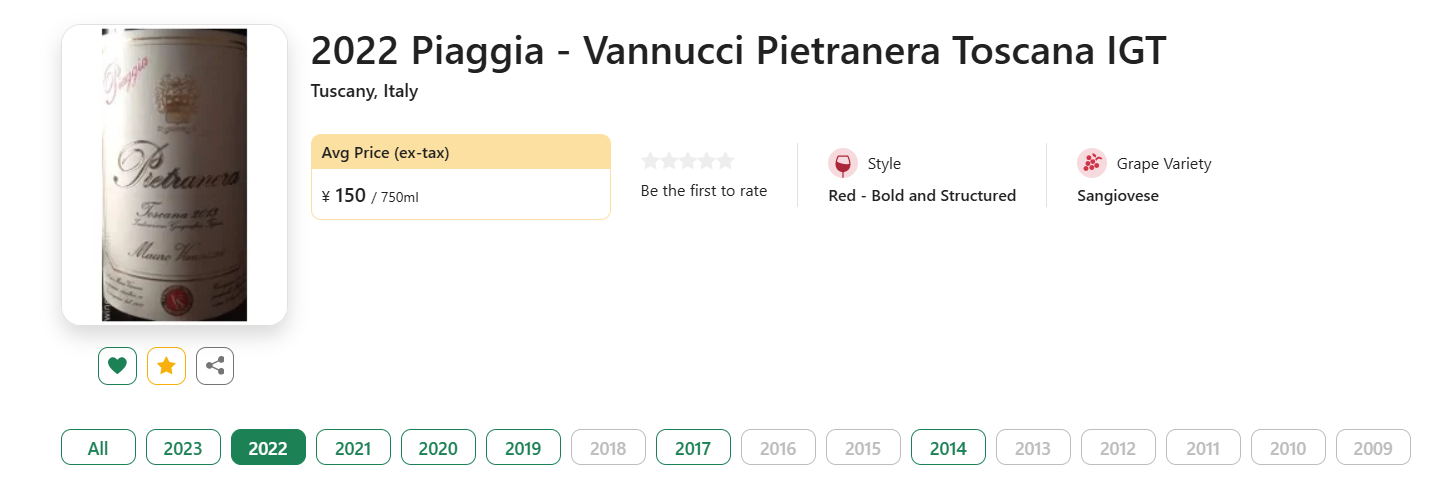
Task: Go to the 2014 vintage tab
Action: pos(948,448)
